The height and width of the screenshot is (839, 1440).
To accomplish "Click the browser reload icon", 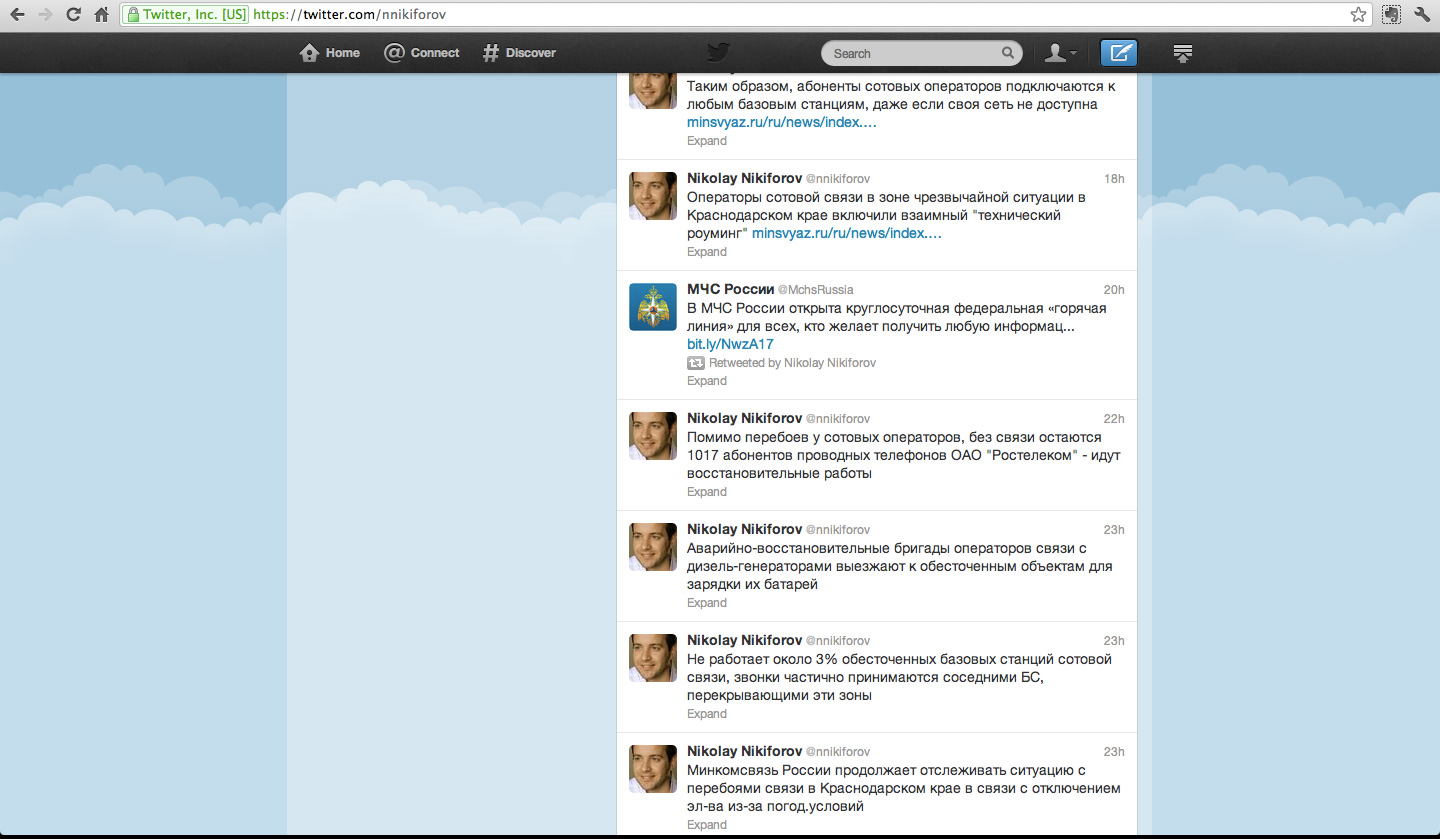I will pos(73,15).
